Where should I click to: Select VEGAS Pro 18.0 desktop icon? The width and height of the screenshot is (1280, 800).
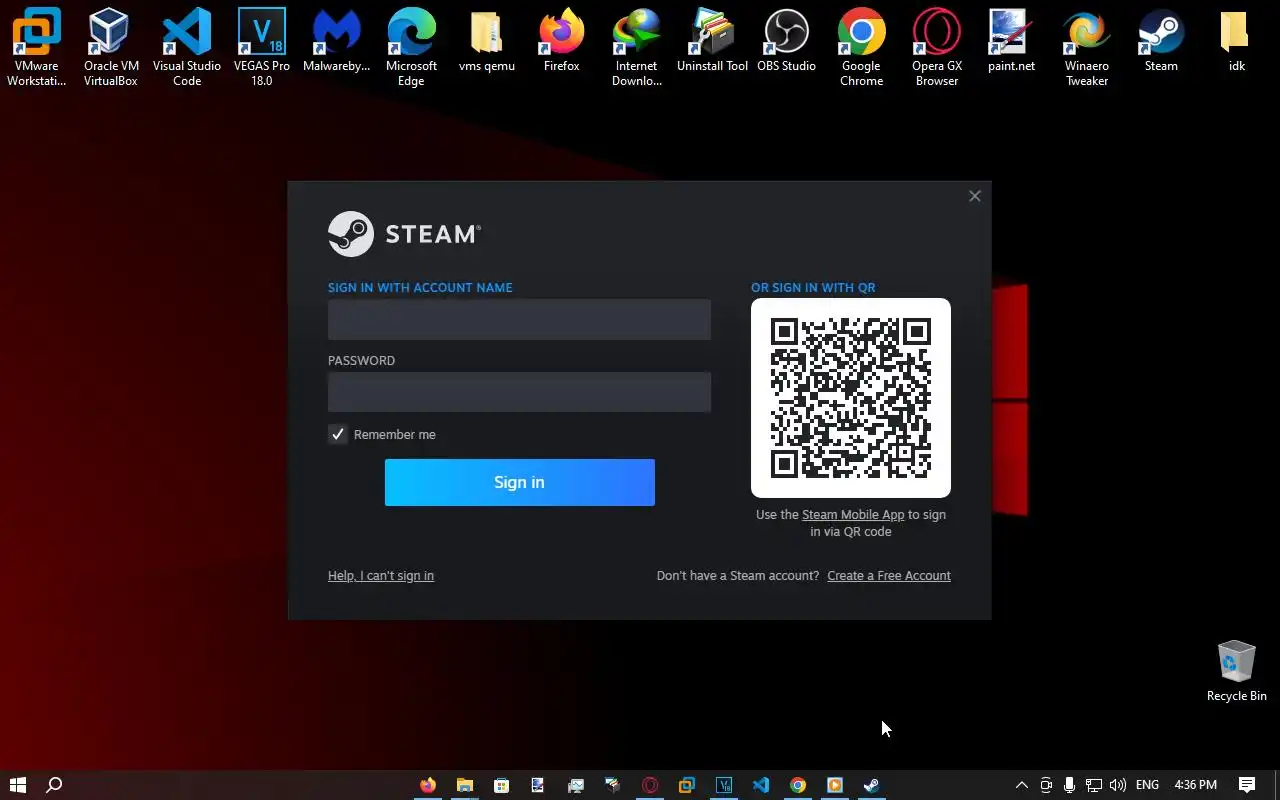(x=262, y=47)
